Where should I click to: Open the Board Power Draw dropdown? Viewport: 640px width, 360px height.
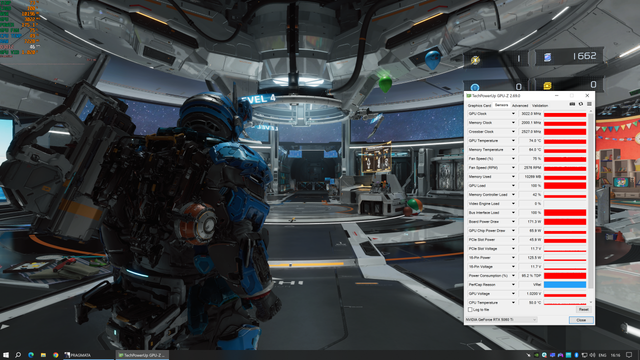[513, 221]
